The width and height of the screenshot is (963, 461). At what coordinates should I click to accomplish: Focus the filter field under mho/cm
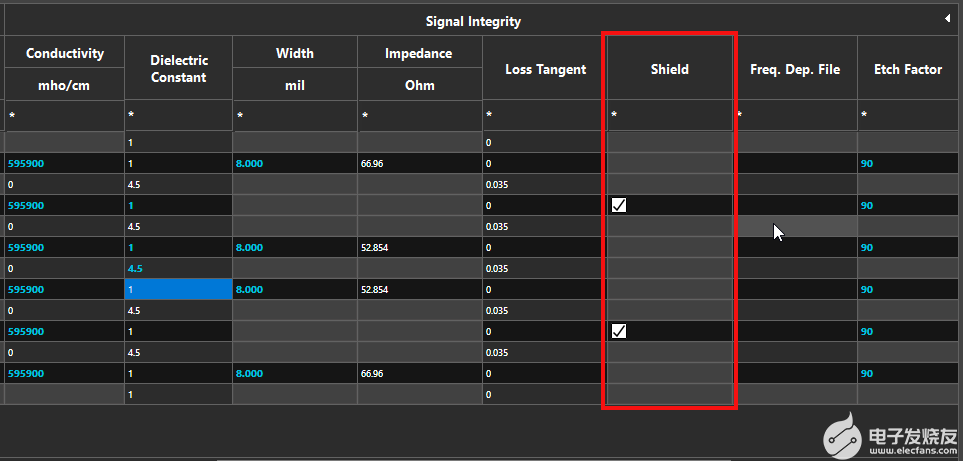(x=65, y=115)
